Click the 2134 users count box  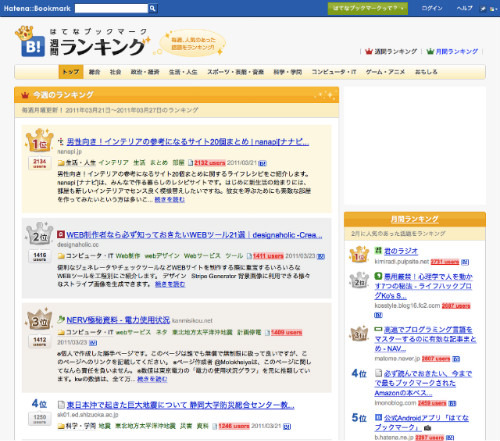pyautogui.click(x=40, y=163)
